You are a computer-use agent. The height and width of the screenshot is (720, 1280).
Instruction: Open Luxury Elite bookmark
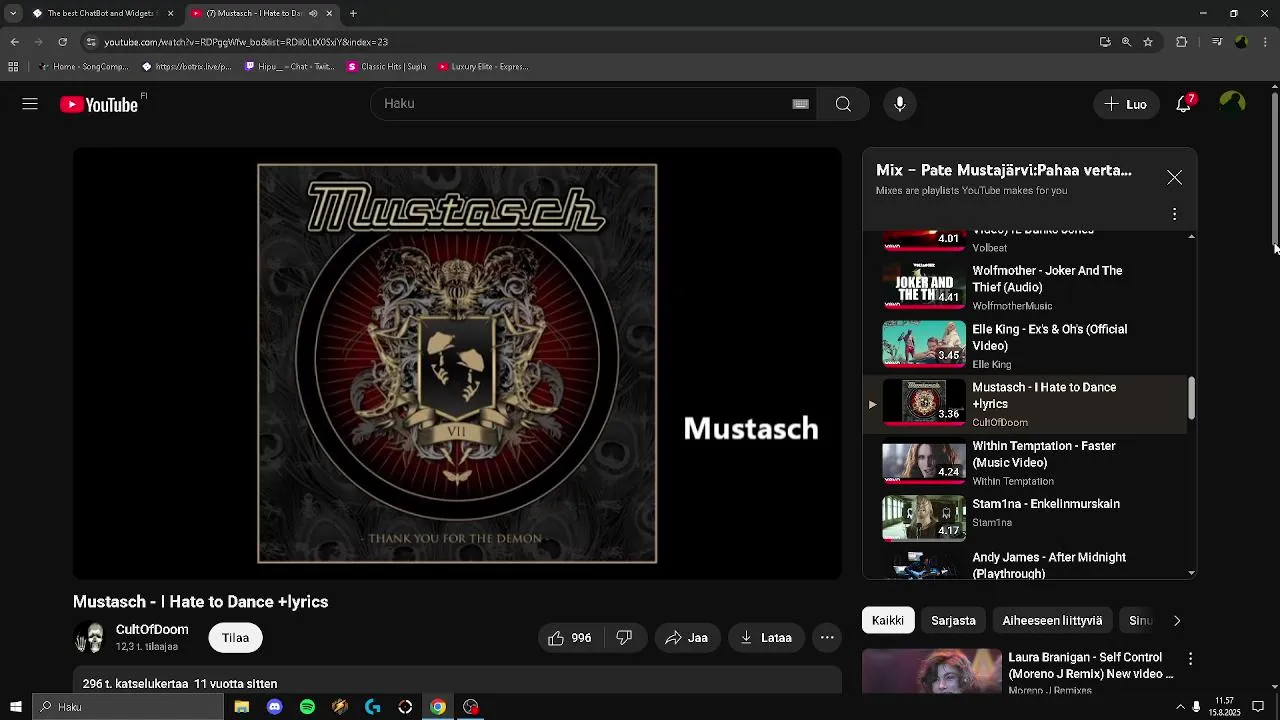(483, 67)
